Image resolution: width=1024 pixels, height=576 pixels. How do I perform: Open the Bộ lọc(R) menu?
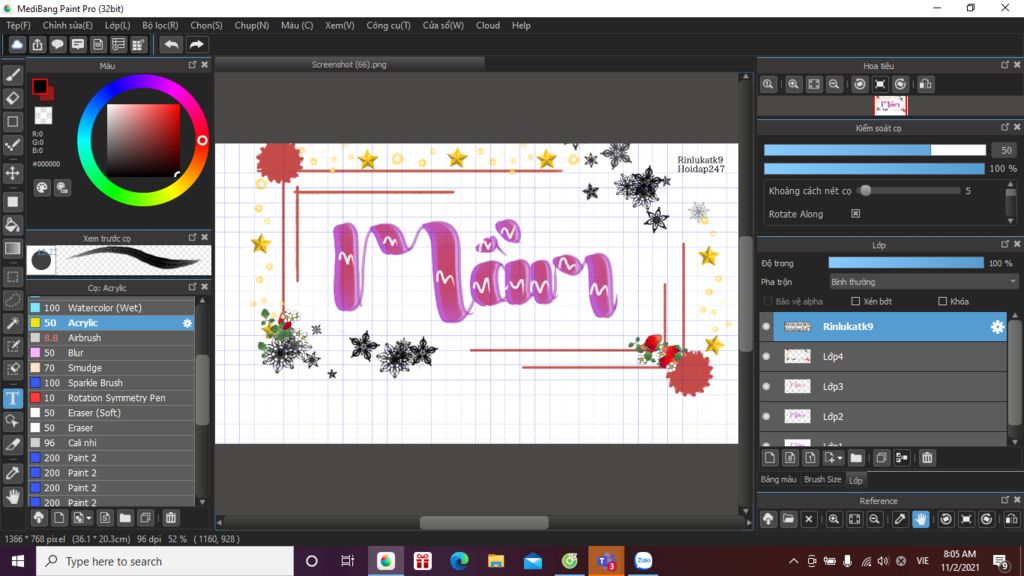pyautogui.click(x=160, y=25)
